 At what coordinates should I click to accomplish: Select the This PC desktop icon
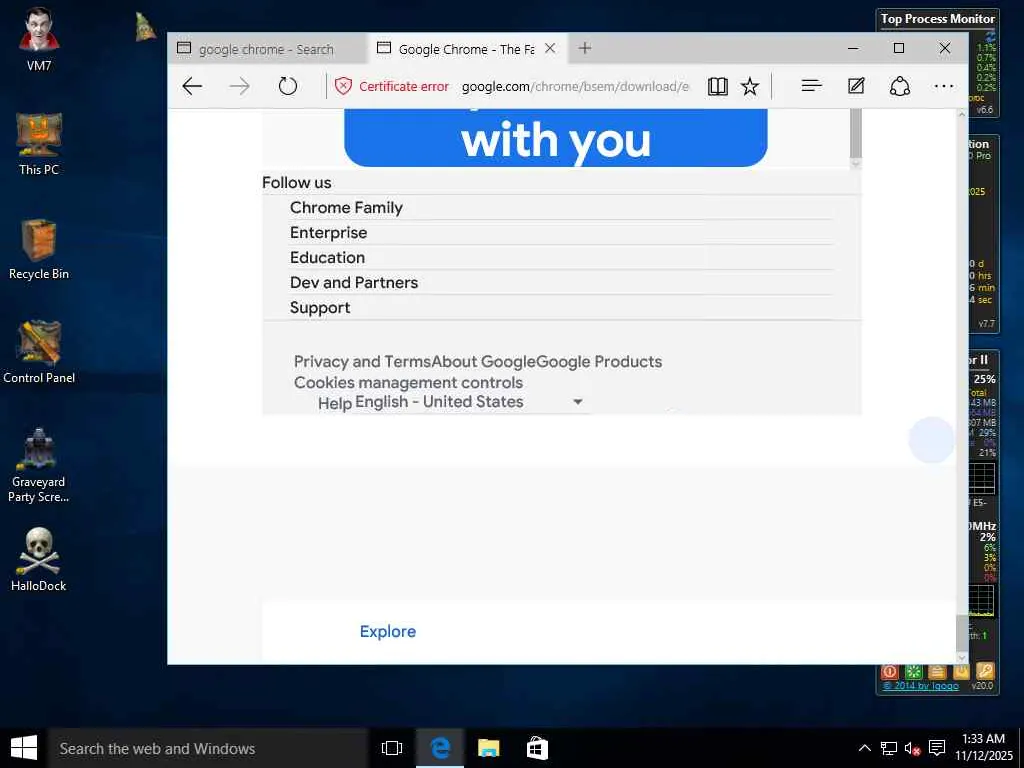[x=39, y=144]
